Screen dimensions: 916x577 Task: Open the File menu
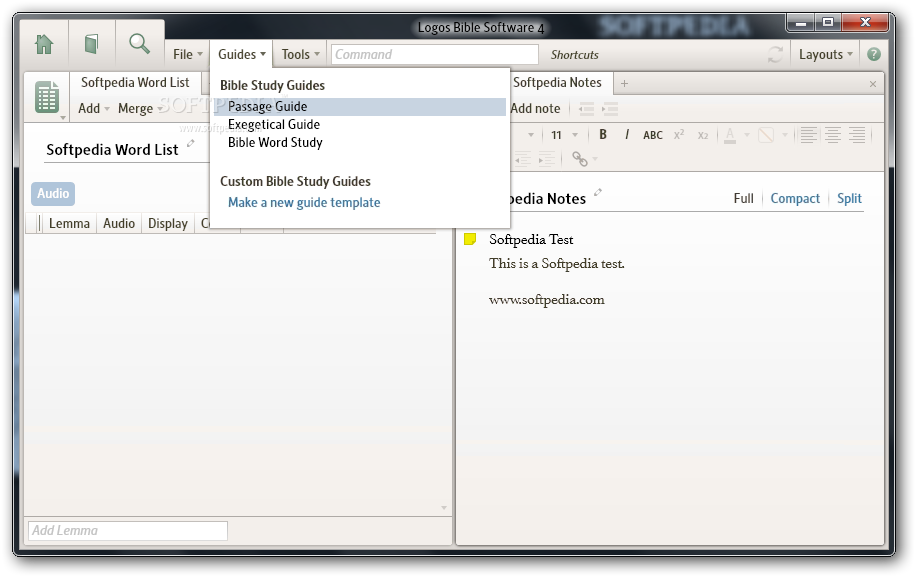pos(188,54)
